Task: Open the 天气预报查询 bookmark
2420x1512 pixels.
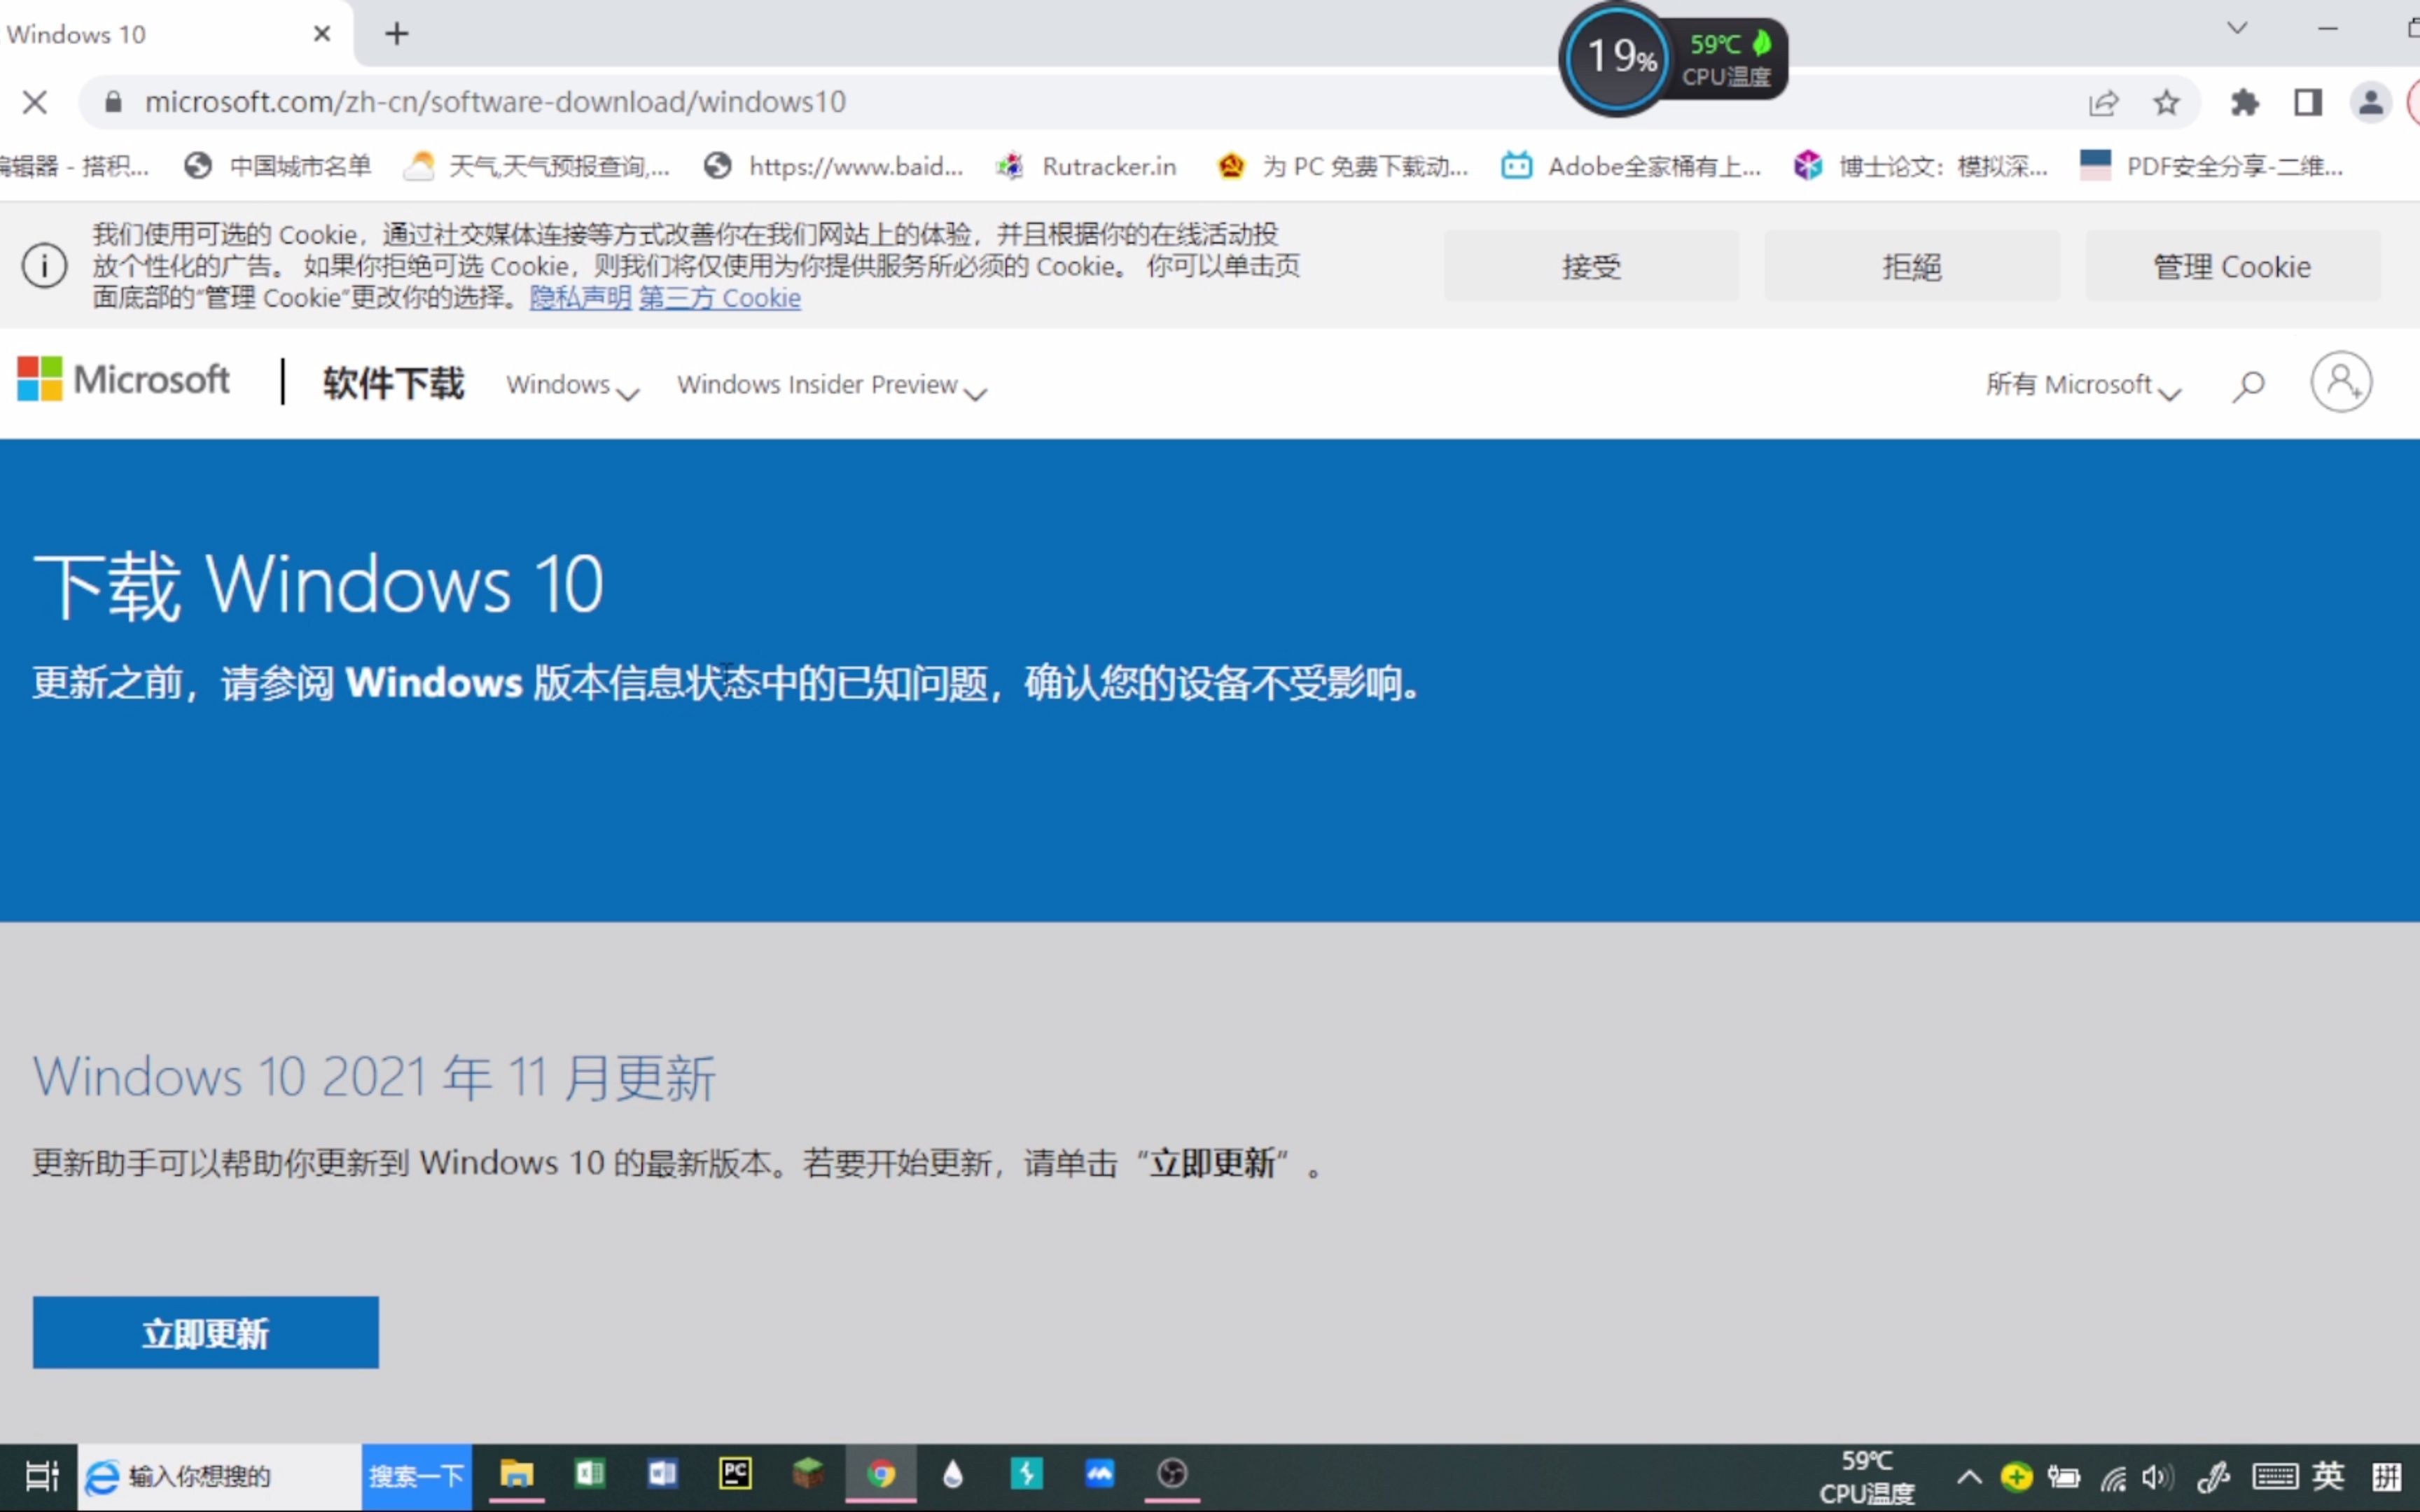Action: click(x=536, y=165)
